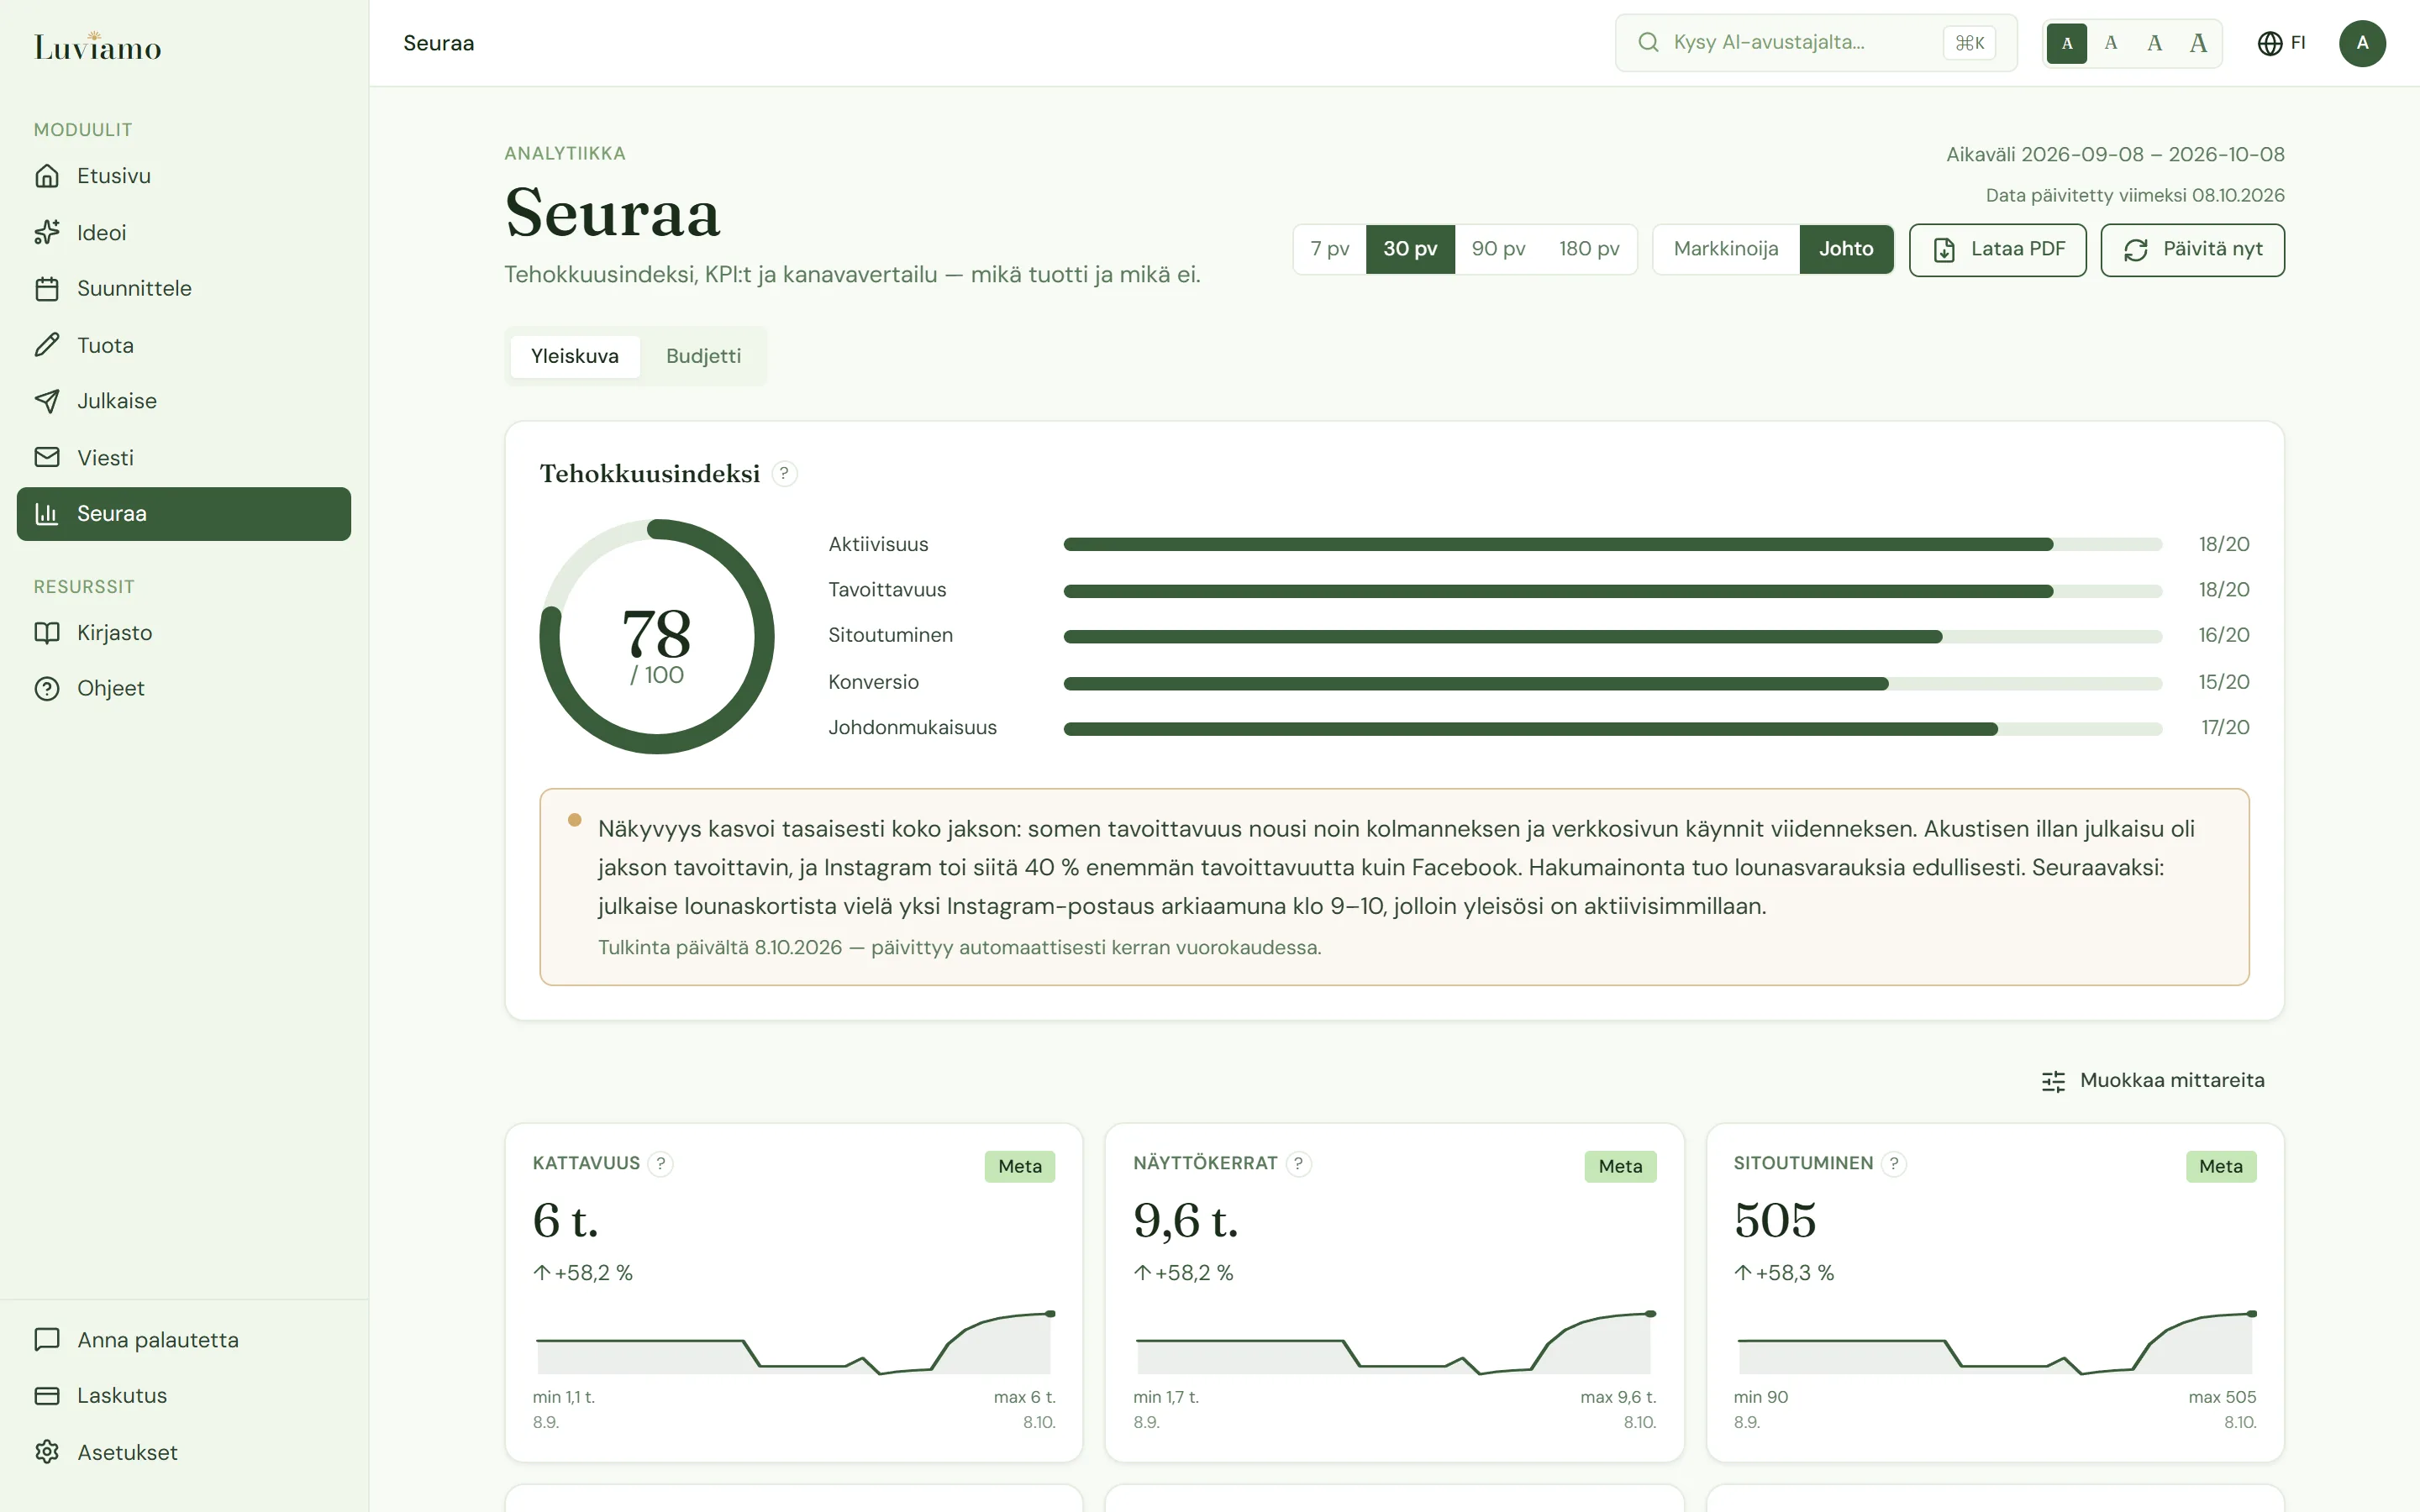Open the Etusivu home icon
This screenshot has height=1512, width=2420.
point(47,176)
